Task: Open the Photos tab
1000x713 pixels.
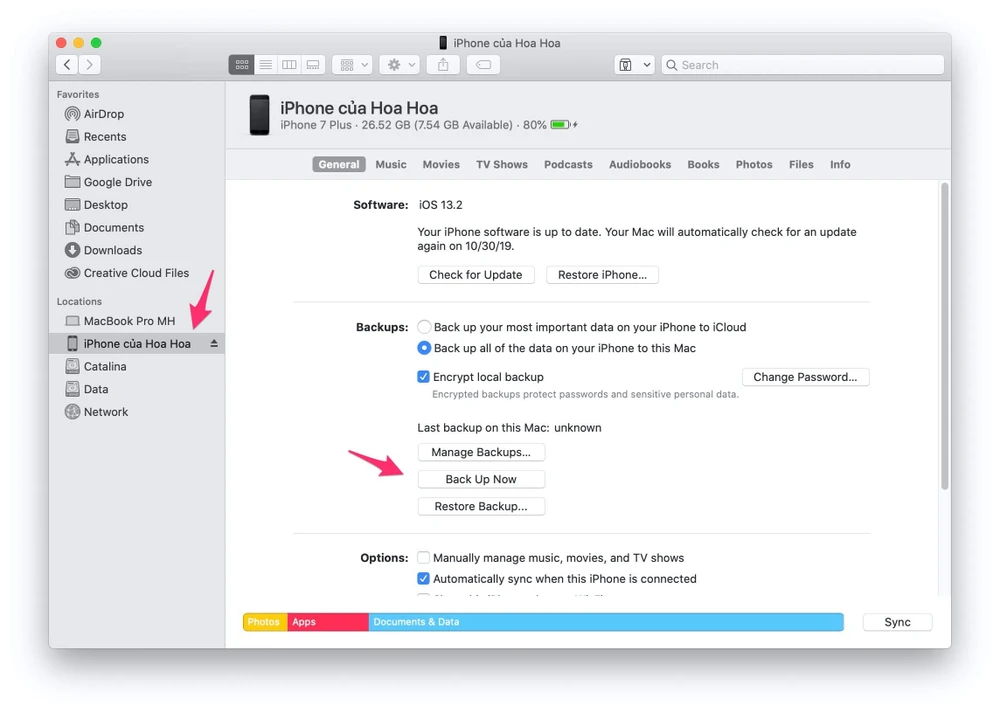Action: (754, 165)
